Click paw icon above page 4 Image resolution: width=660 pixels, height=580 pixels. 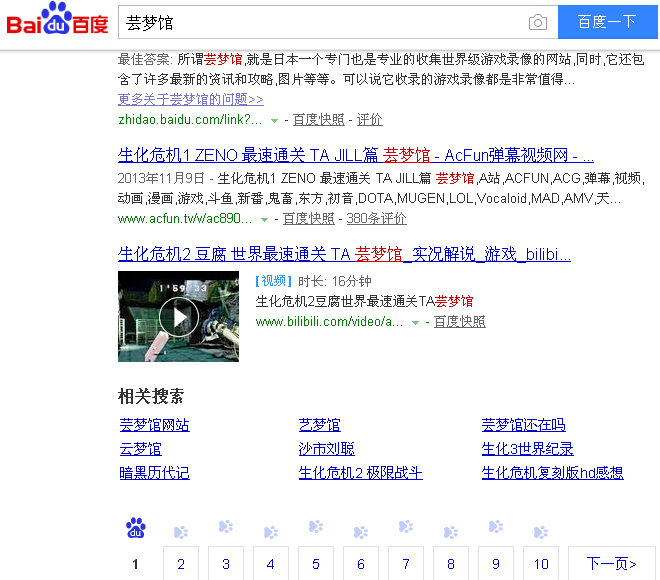click(x=271, y=532)
